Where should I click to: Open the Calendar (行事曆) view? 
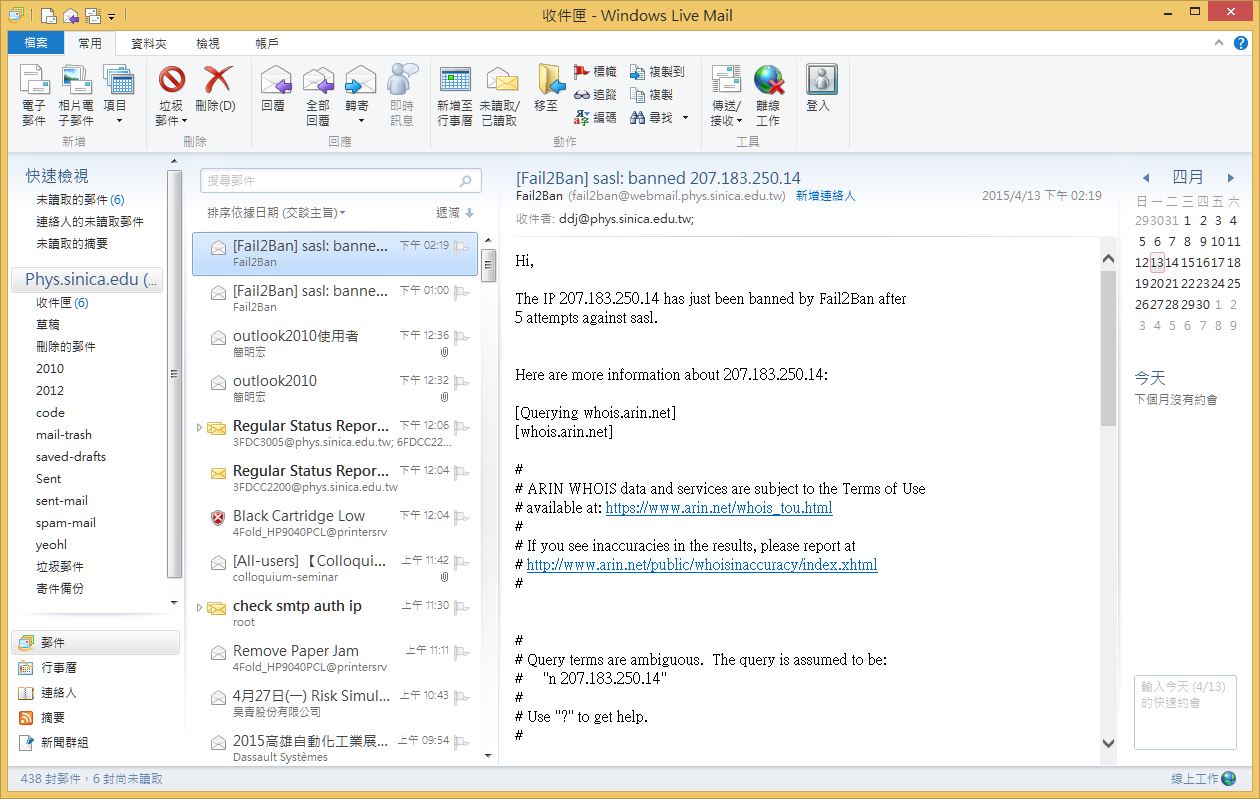click(x=59, y=668)
